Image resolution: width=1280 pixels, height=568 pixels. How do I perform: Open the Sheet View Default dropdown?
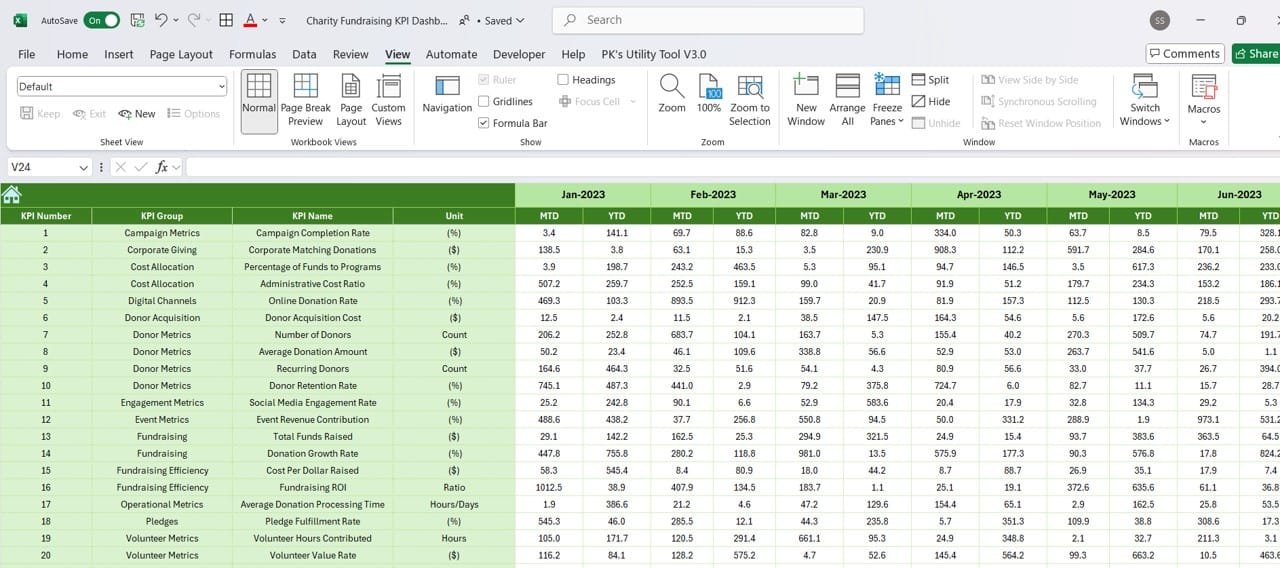tap(122, 86)
